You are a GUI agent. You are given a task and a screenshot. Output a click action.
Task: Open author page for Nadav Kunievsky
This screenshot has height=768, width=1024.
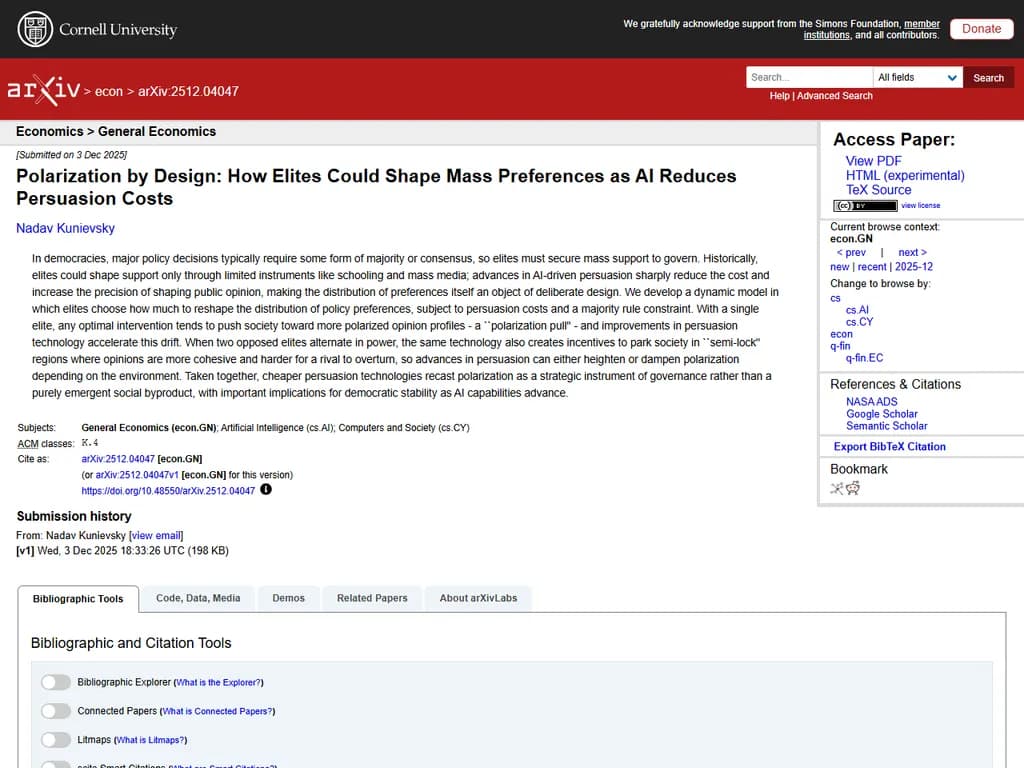[65, 228]
